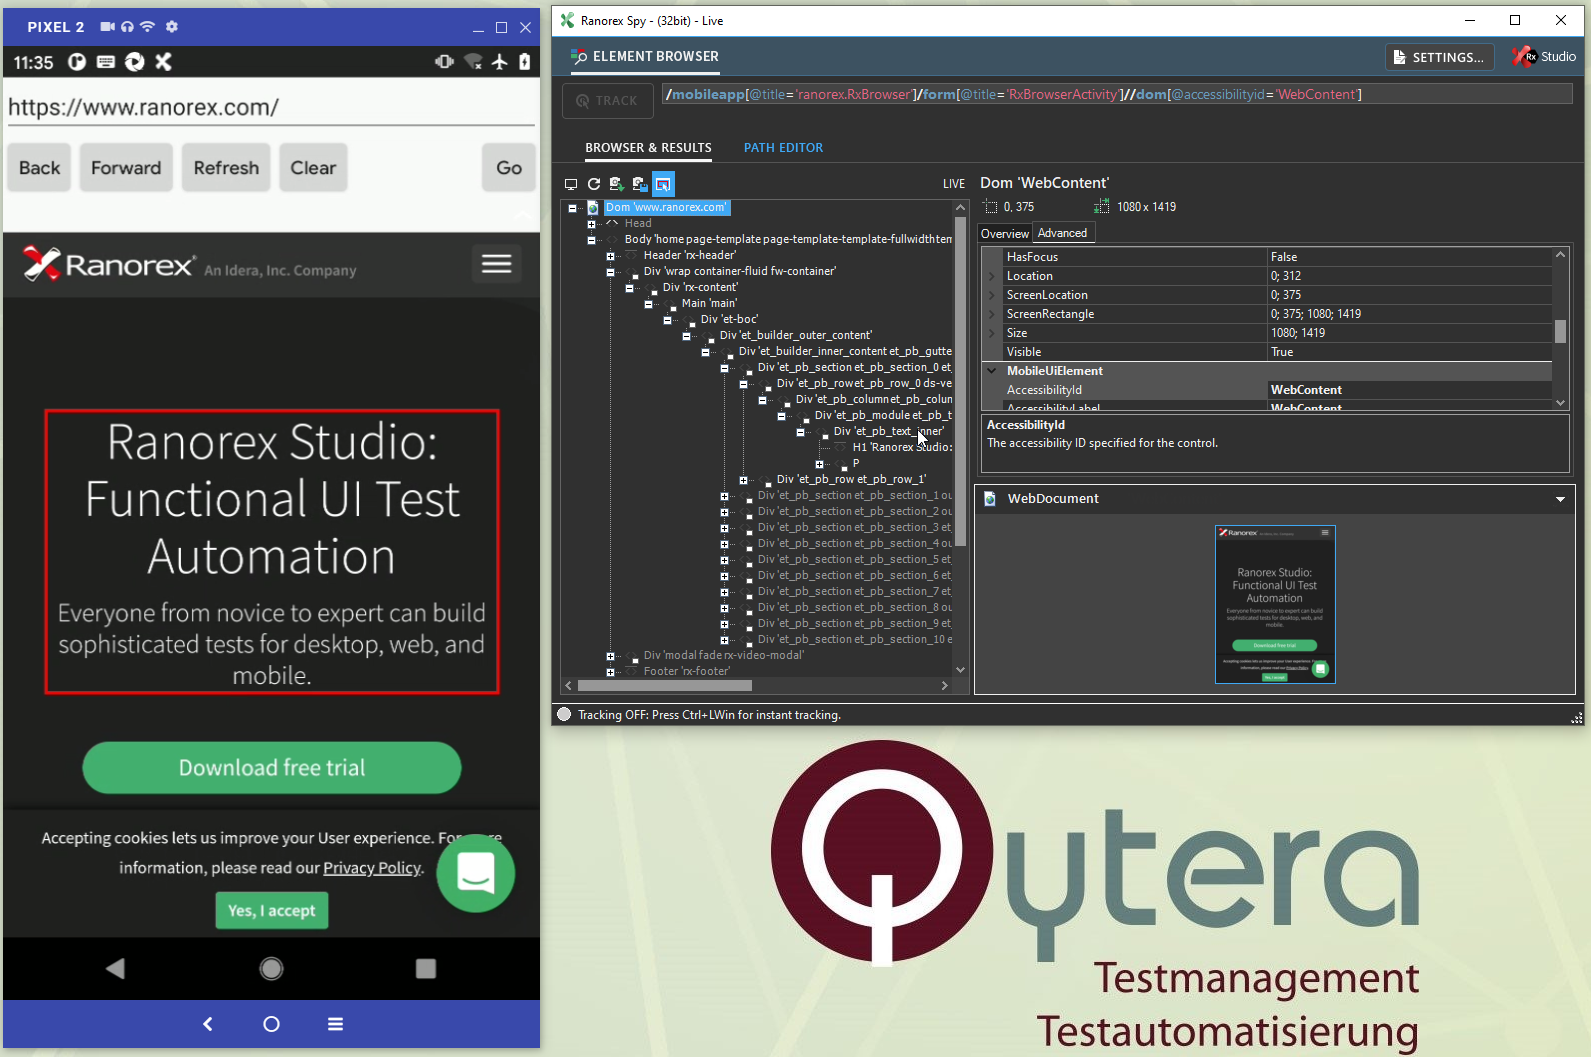Click the green chat bubble icon
The width and height of the screenshot is (1591, 1057).
point(476,873)
